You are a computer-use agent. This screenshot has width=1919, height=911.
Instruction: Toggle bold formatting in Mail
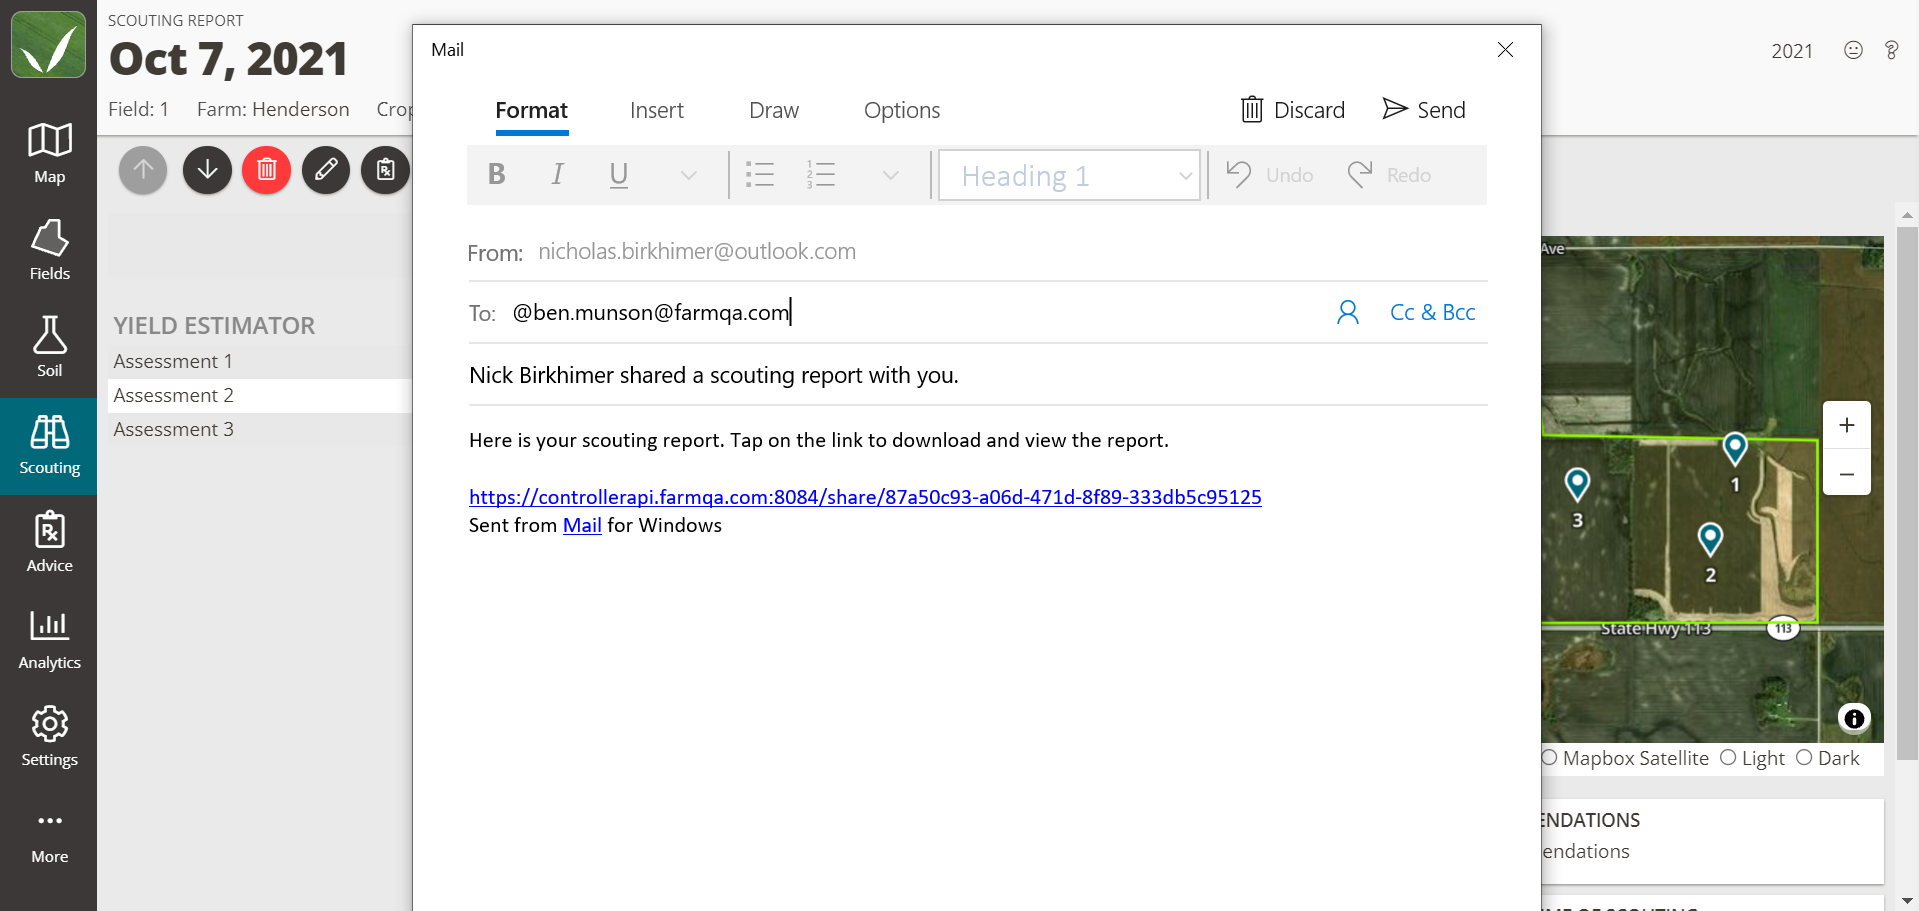[x=496, y=175]
